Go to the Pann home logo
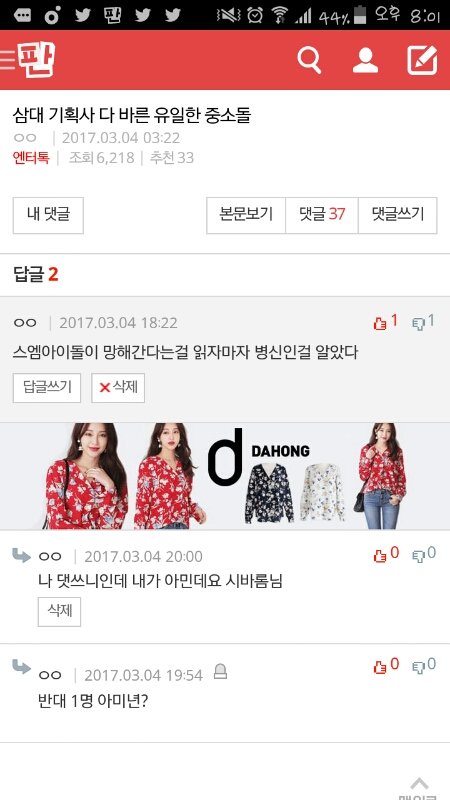 tap(36, 59)
